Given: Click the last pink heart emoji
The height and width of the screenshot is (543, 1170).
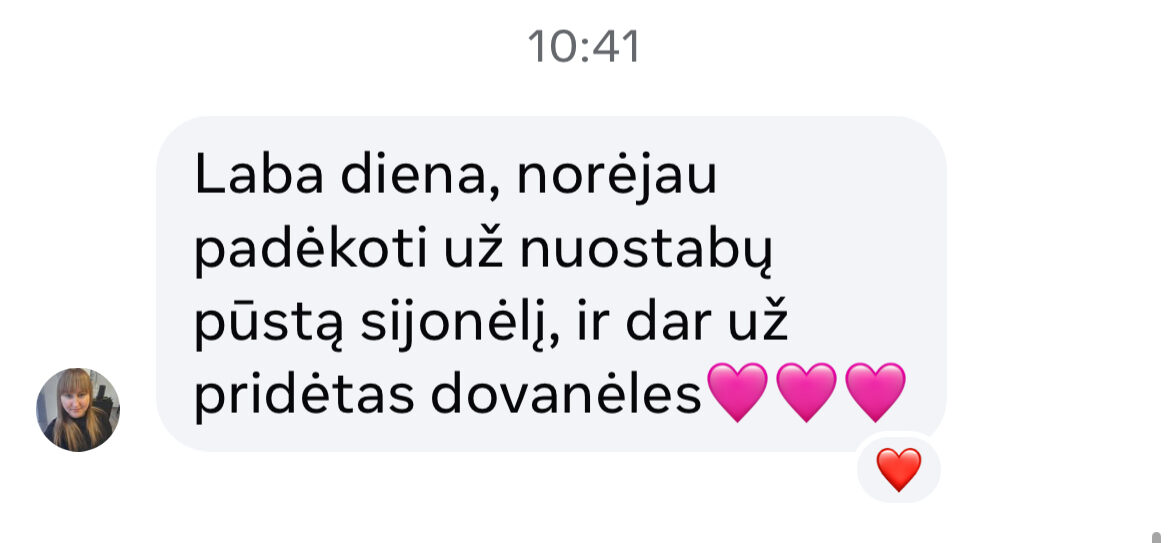Looking at the screenshot, I should pyautogui.click(x=875, y=392).
